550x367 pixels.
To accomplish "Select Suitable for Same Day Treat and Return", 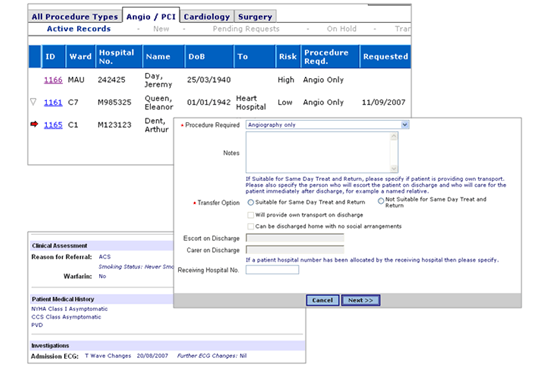I will [250, 202].
